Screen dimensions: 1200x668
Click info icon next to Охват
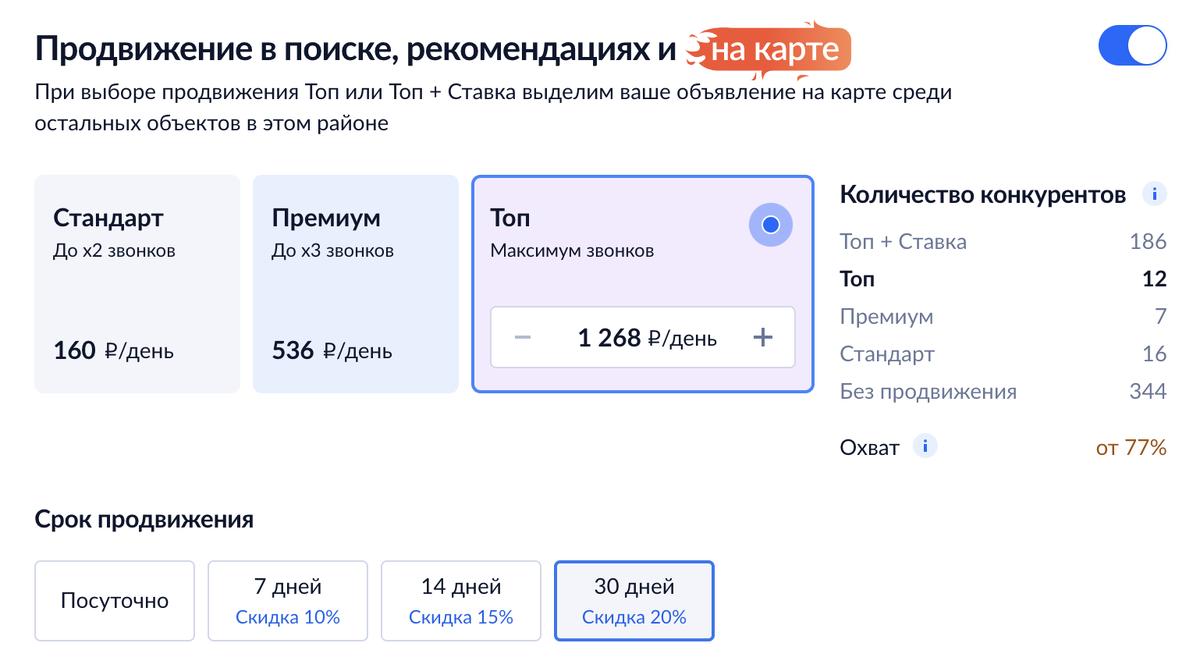[926, 447]
